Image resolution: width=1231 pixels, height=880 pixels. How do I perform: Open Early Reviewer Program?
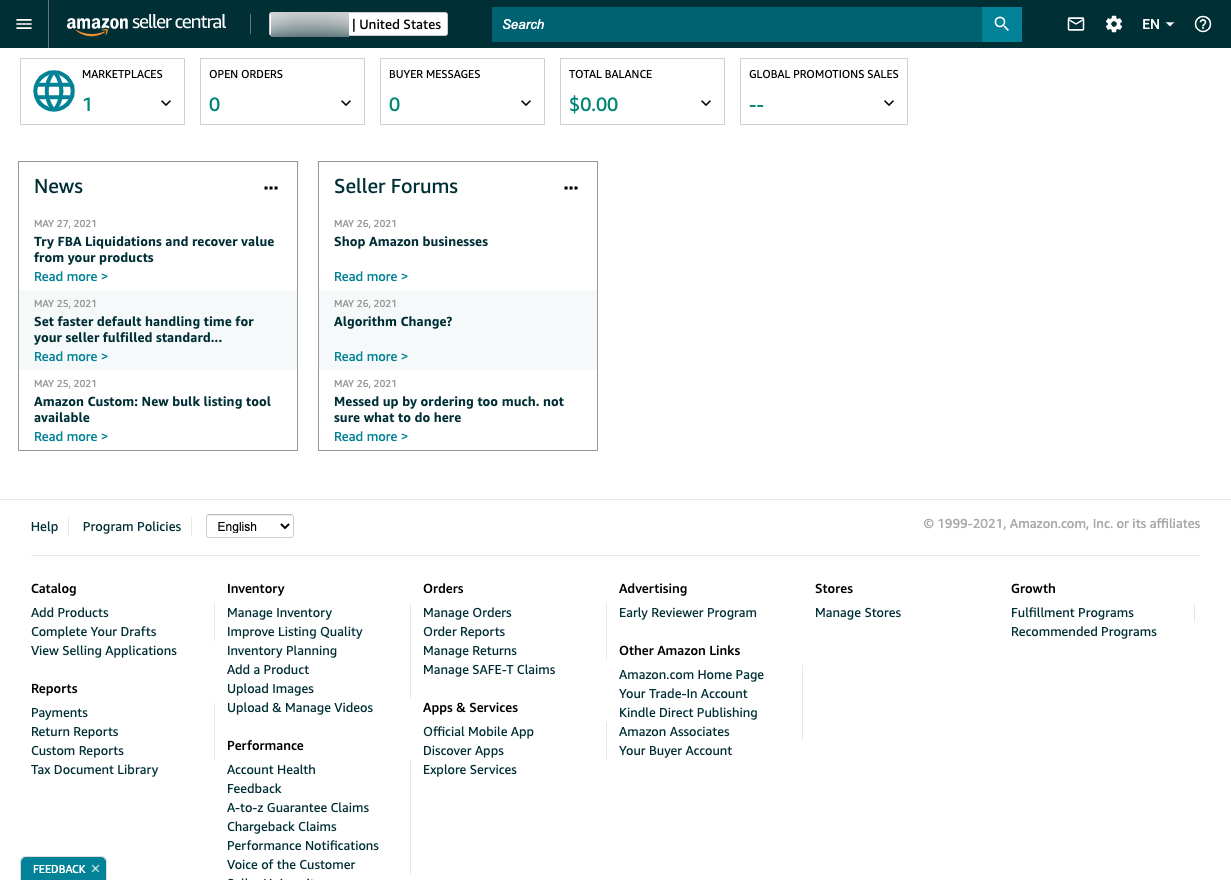point(688,612)
